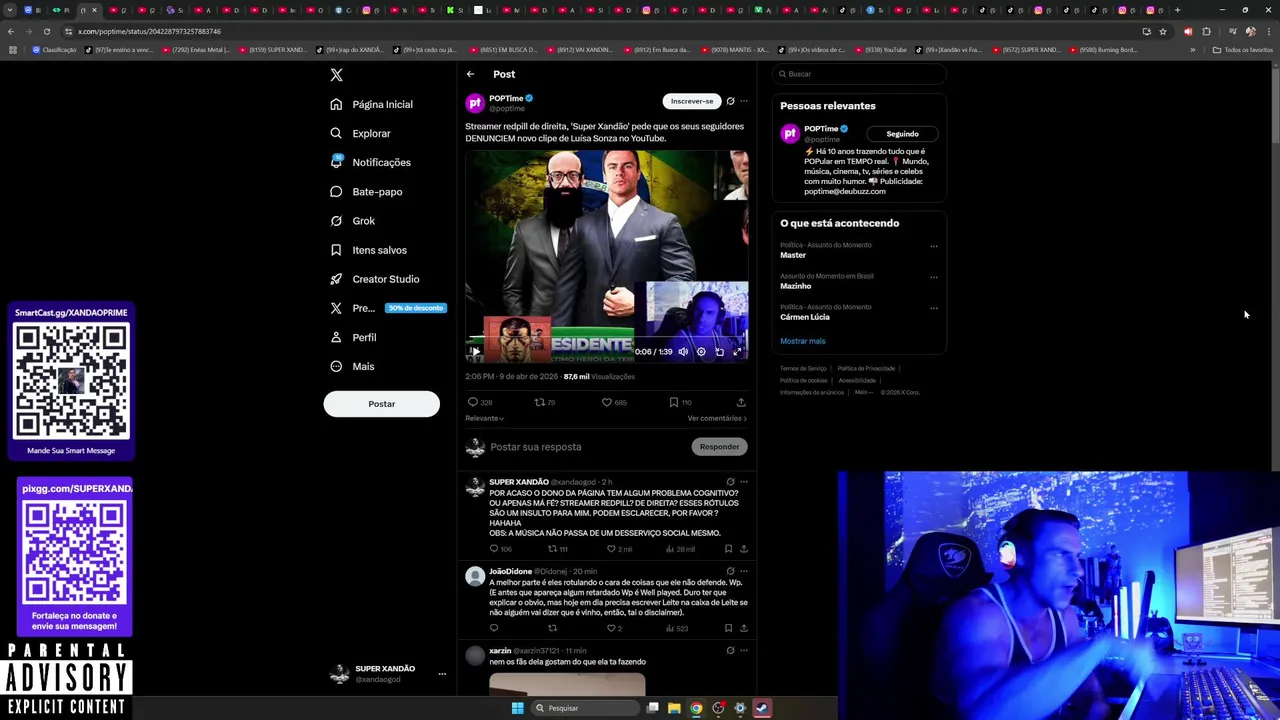
Task: Click Seguindo button for POPTime
Action: point(902,134)
